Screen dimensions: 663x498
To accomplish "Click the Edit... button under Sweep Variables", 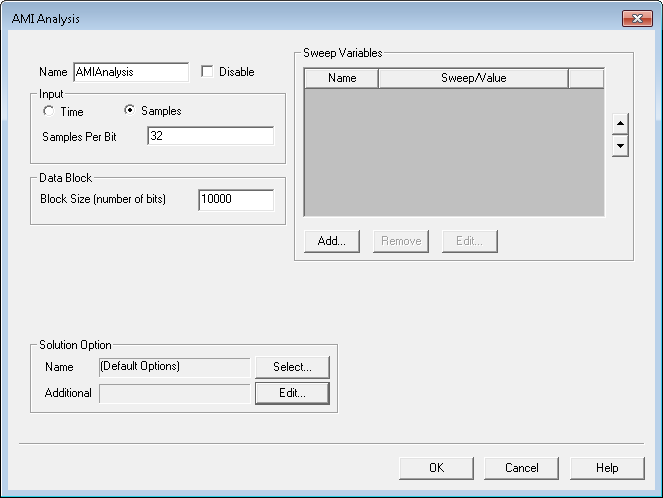I will click(469, 241).
